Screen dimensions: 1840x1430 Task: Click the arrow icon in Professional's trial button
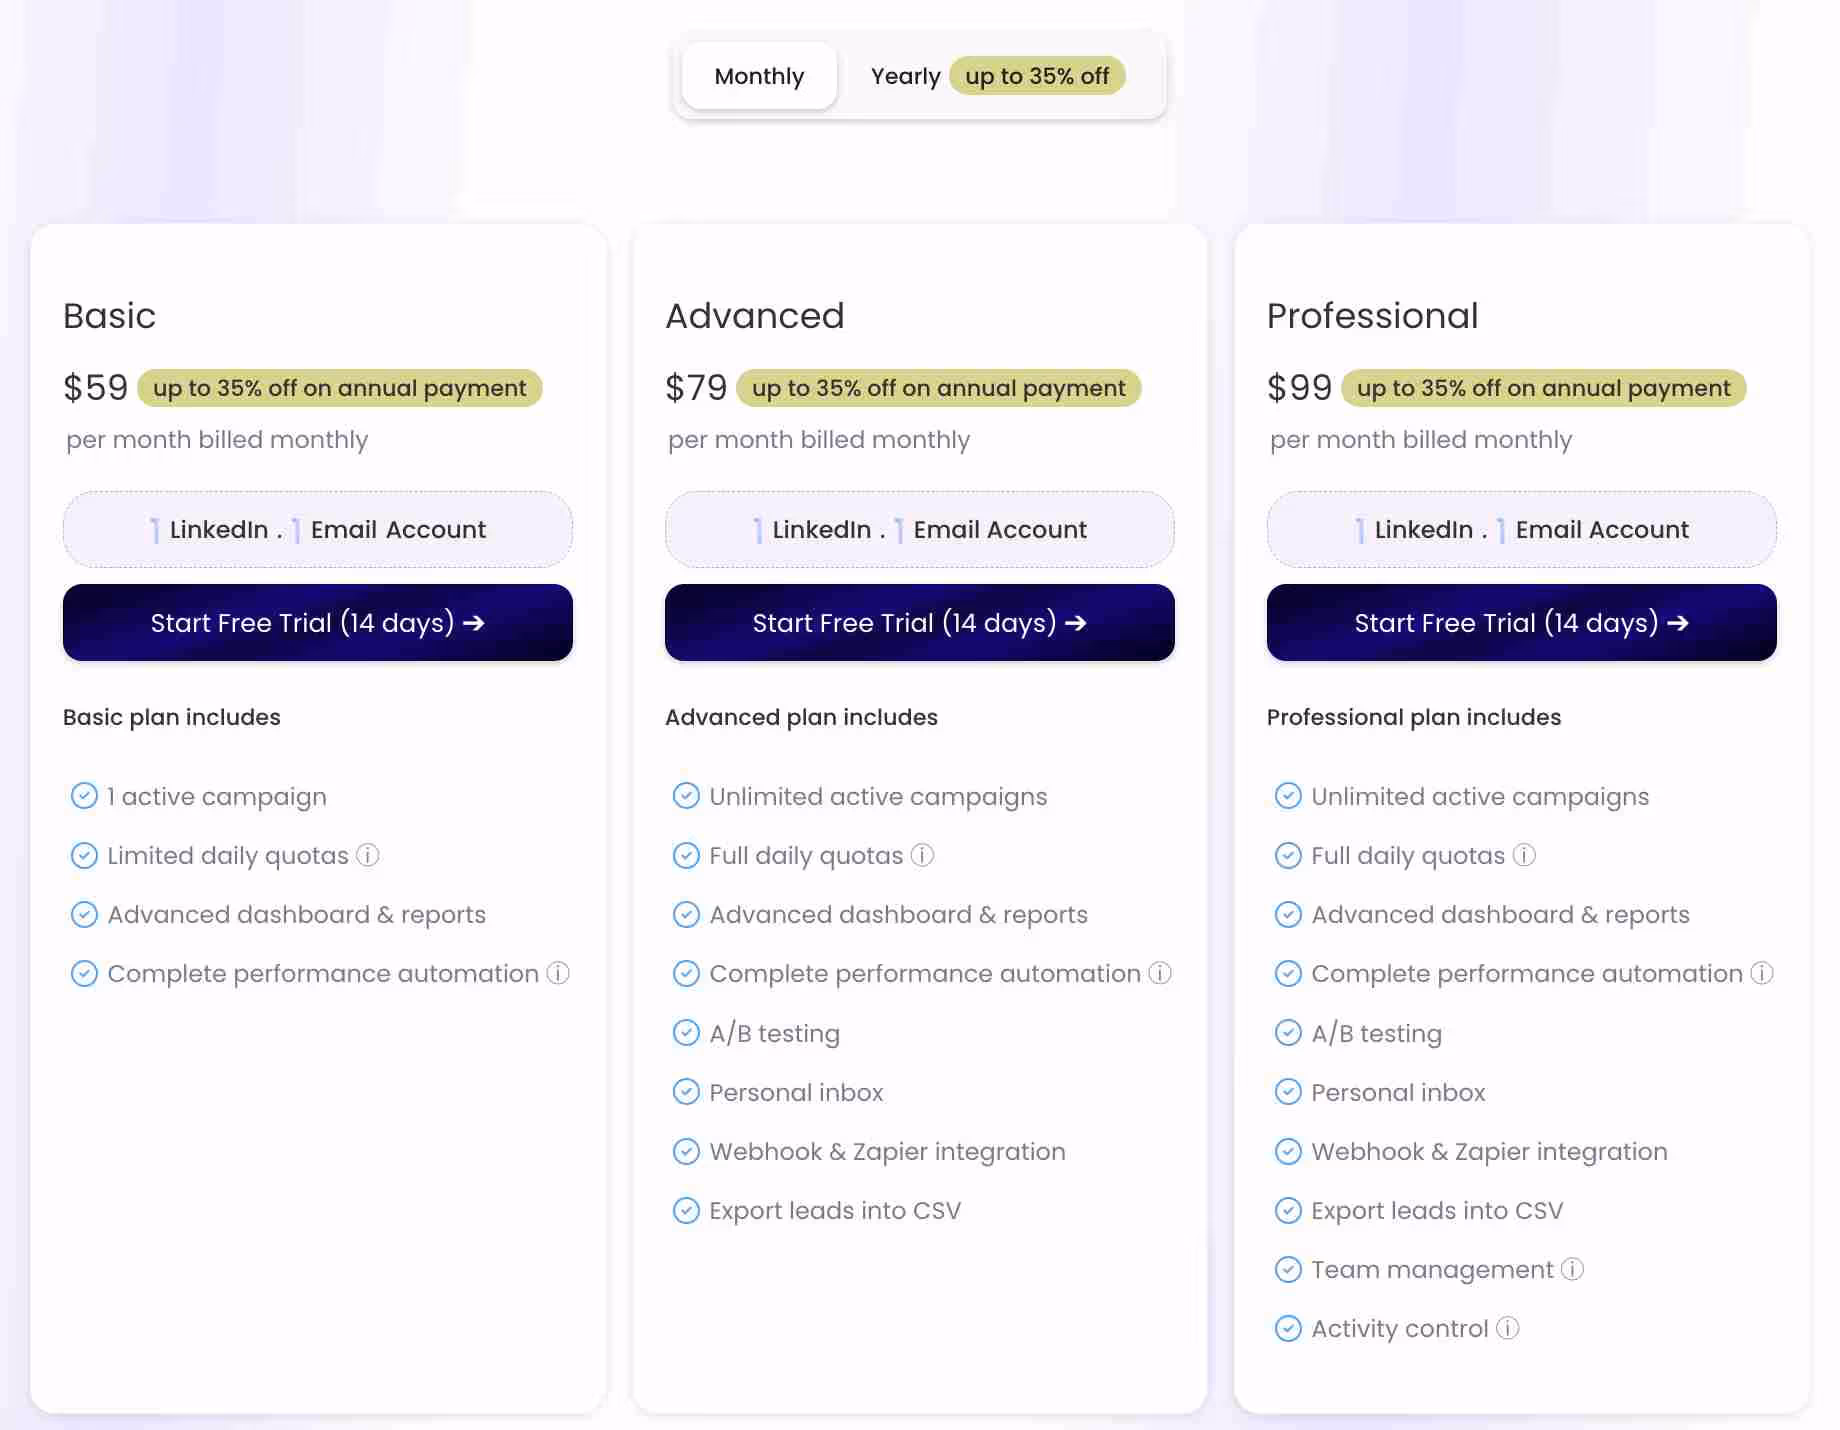pyautogui.click(x=1678, y=622)
